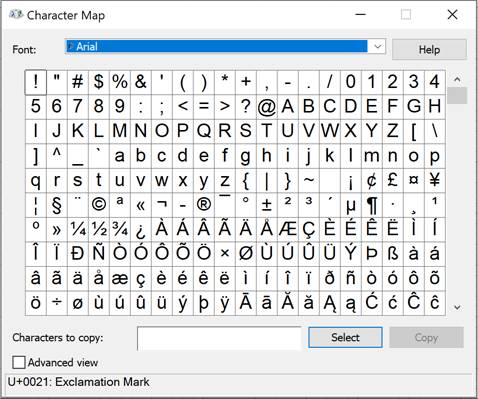Select the superscript two ² character

click(x=288, y=205)
